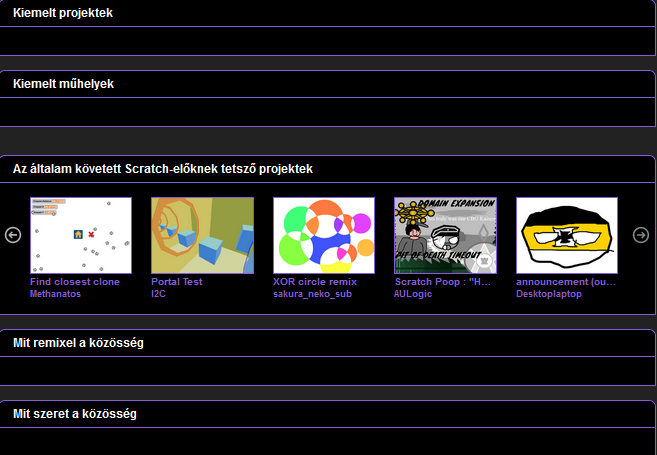Click the right carousel arrow
The image size is (657, 455).
coord(641,235)
